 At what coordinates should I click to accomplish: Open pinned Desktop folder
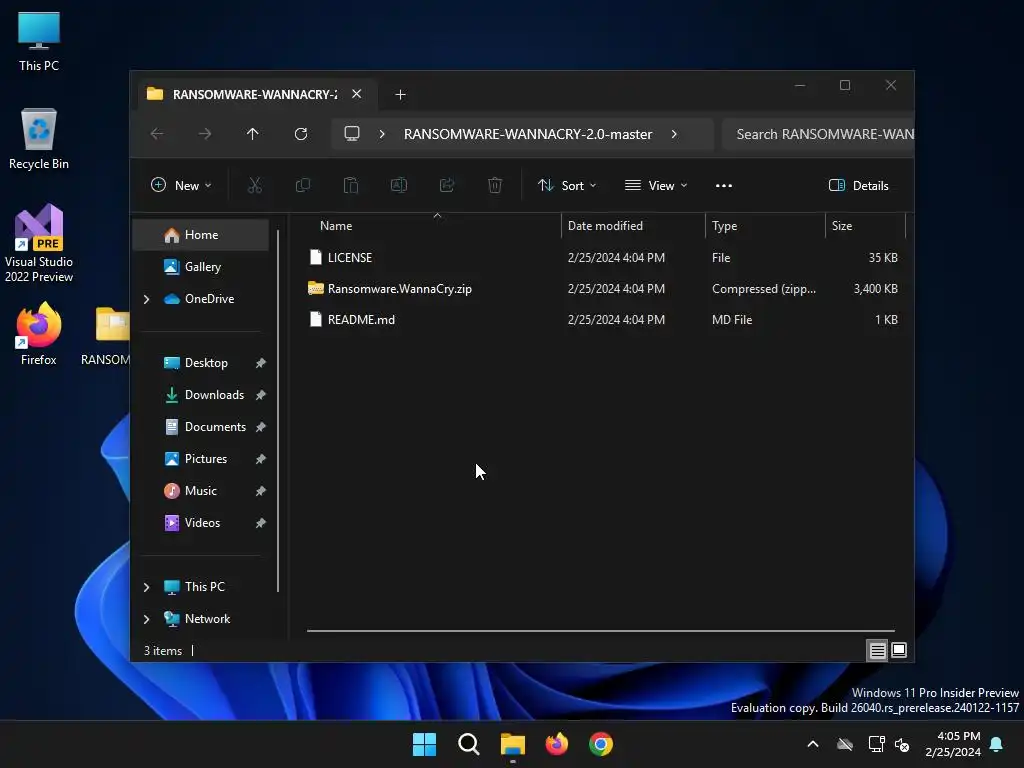(200, 363)
